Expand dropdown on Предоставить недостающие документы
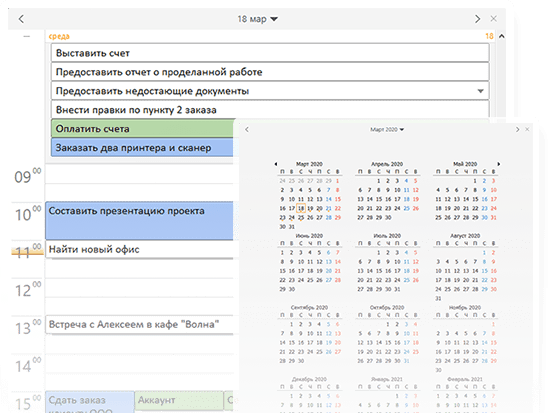 pos(481,91)
